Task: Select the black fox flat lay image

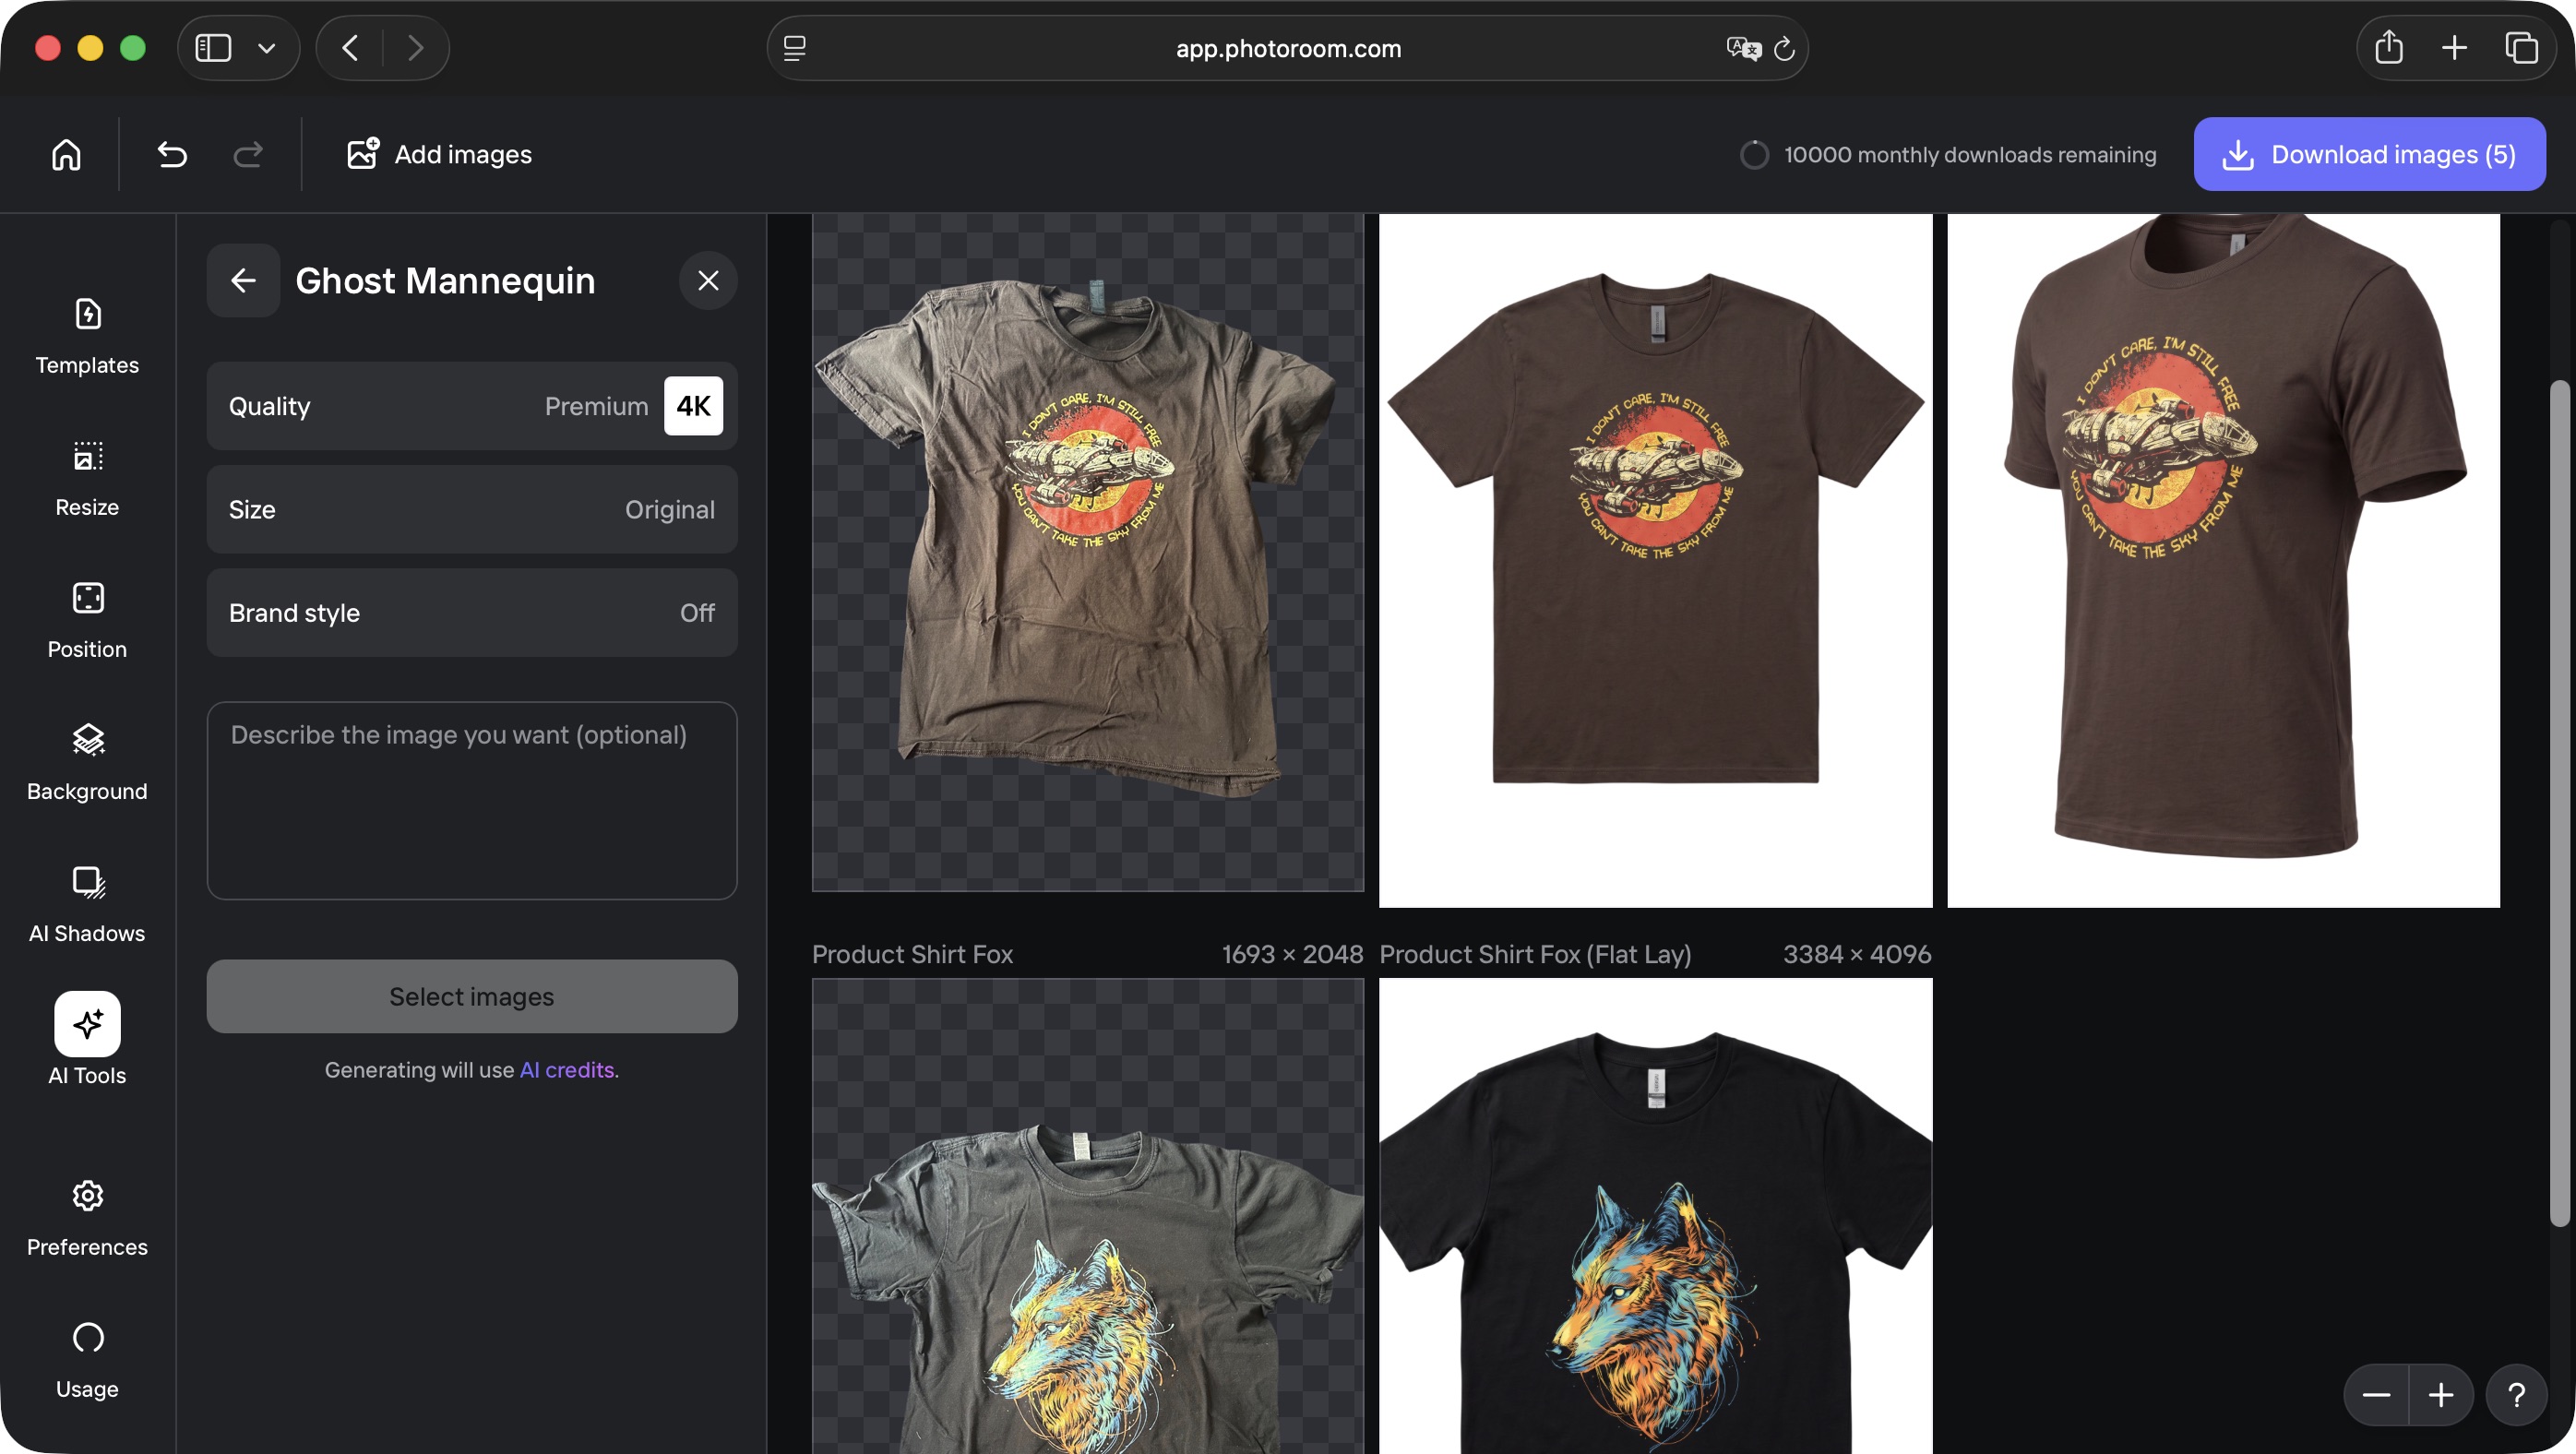Action: coord(1655,1216)
